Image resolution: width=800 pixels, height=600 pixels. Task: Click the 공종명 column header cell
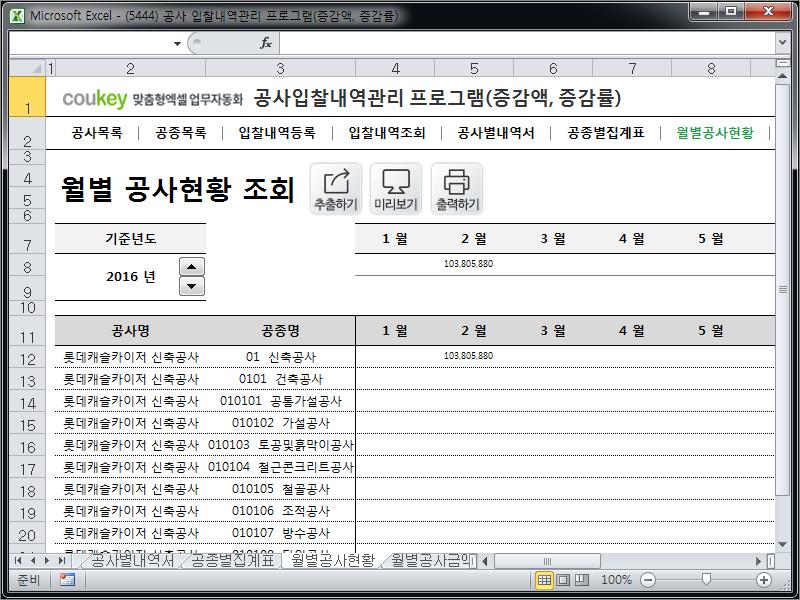pos(280,331)
